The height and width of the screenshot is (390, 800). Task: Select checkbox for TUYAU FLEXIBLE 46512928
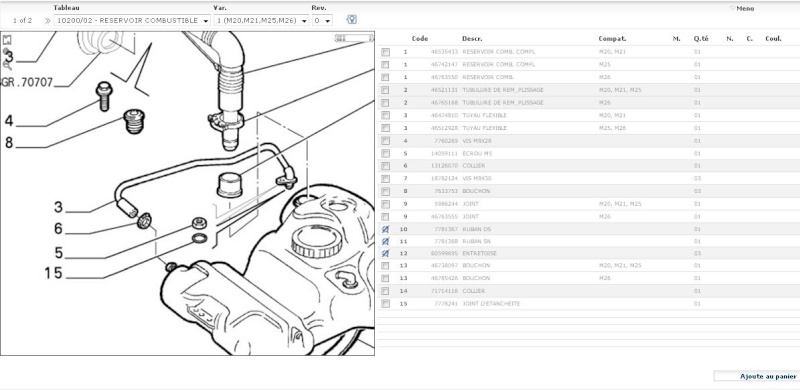385,128
